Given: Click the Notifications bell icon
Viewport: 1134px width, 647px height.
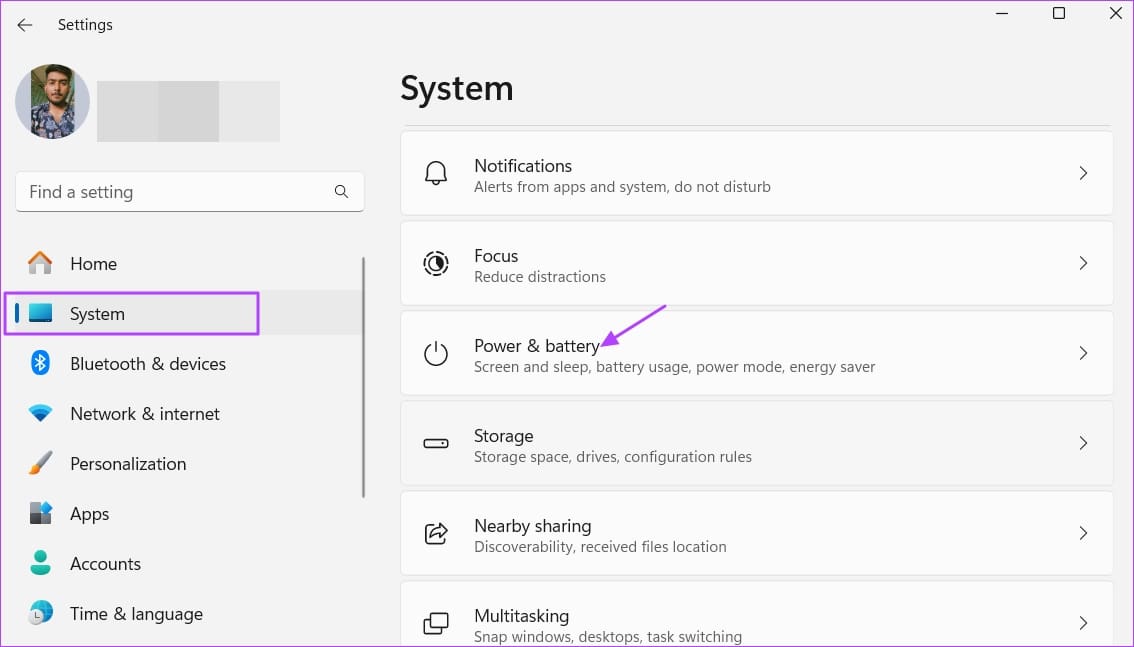Looking at the screenshot, I should pos(435,172).
